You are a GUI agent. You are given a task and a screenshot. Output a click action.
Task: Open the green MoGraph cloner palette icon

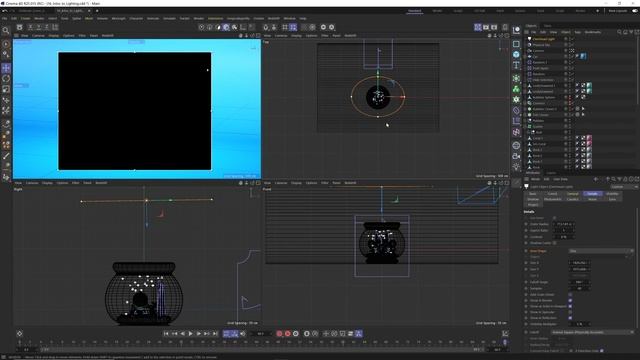516,89
